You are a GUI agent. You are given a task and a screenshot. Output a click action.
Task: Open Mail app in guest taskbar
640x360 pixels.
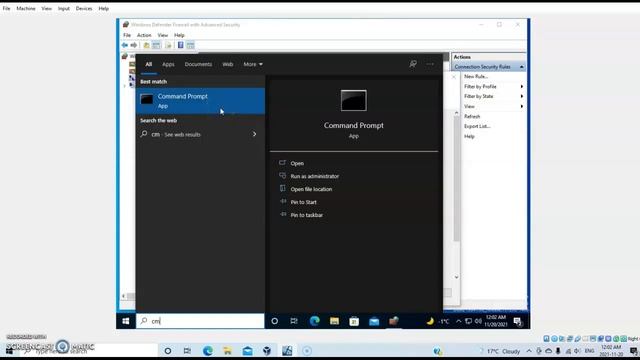374,321
